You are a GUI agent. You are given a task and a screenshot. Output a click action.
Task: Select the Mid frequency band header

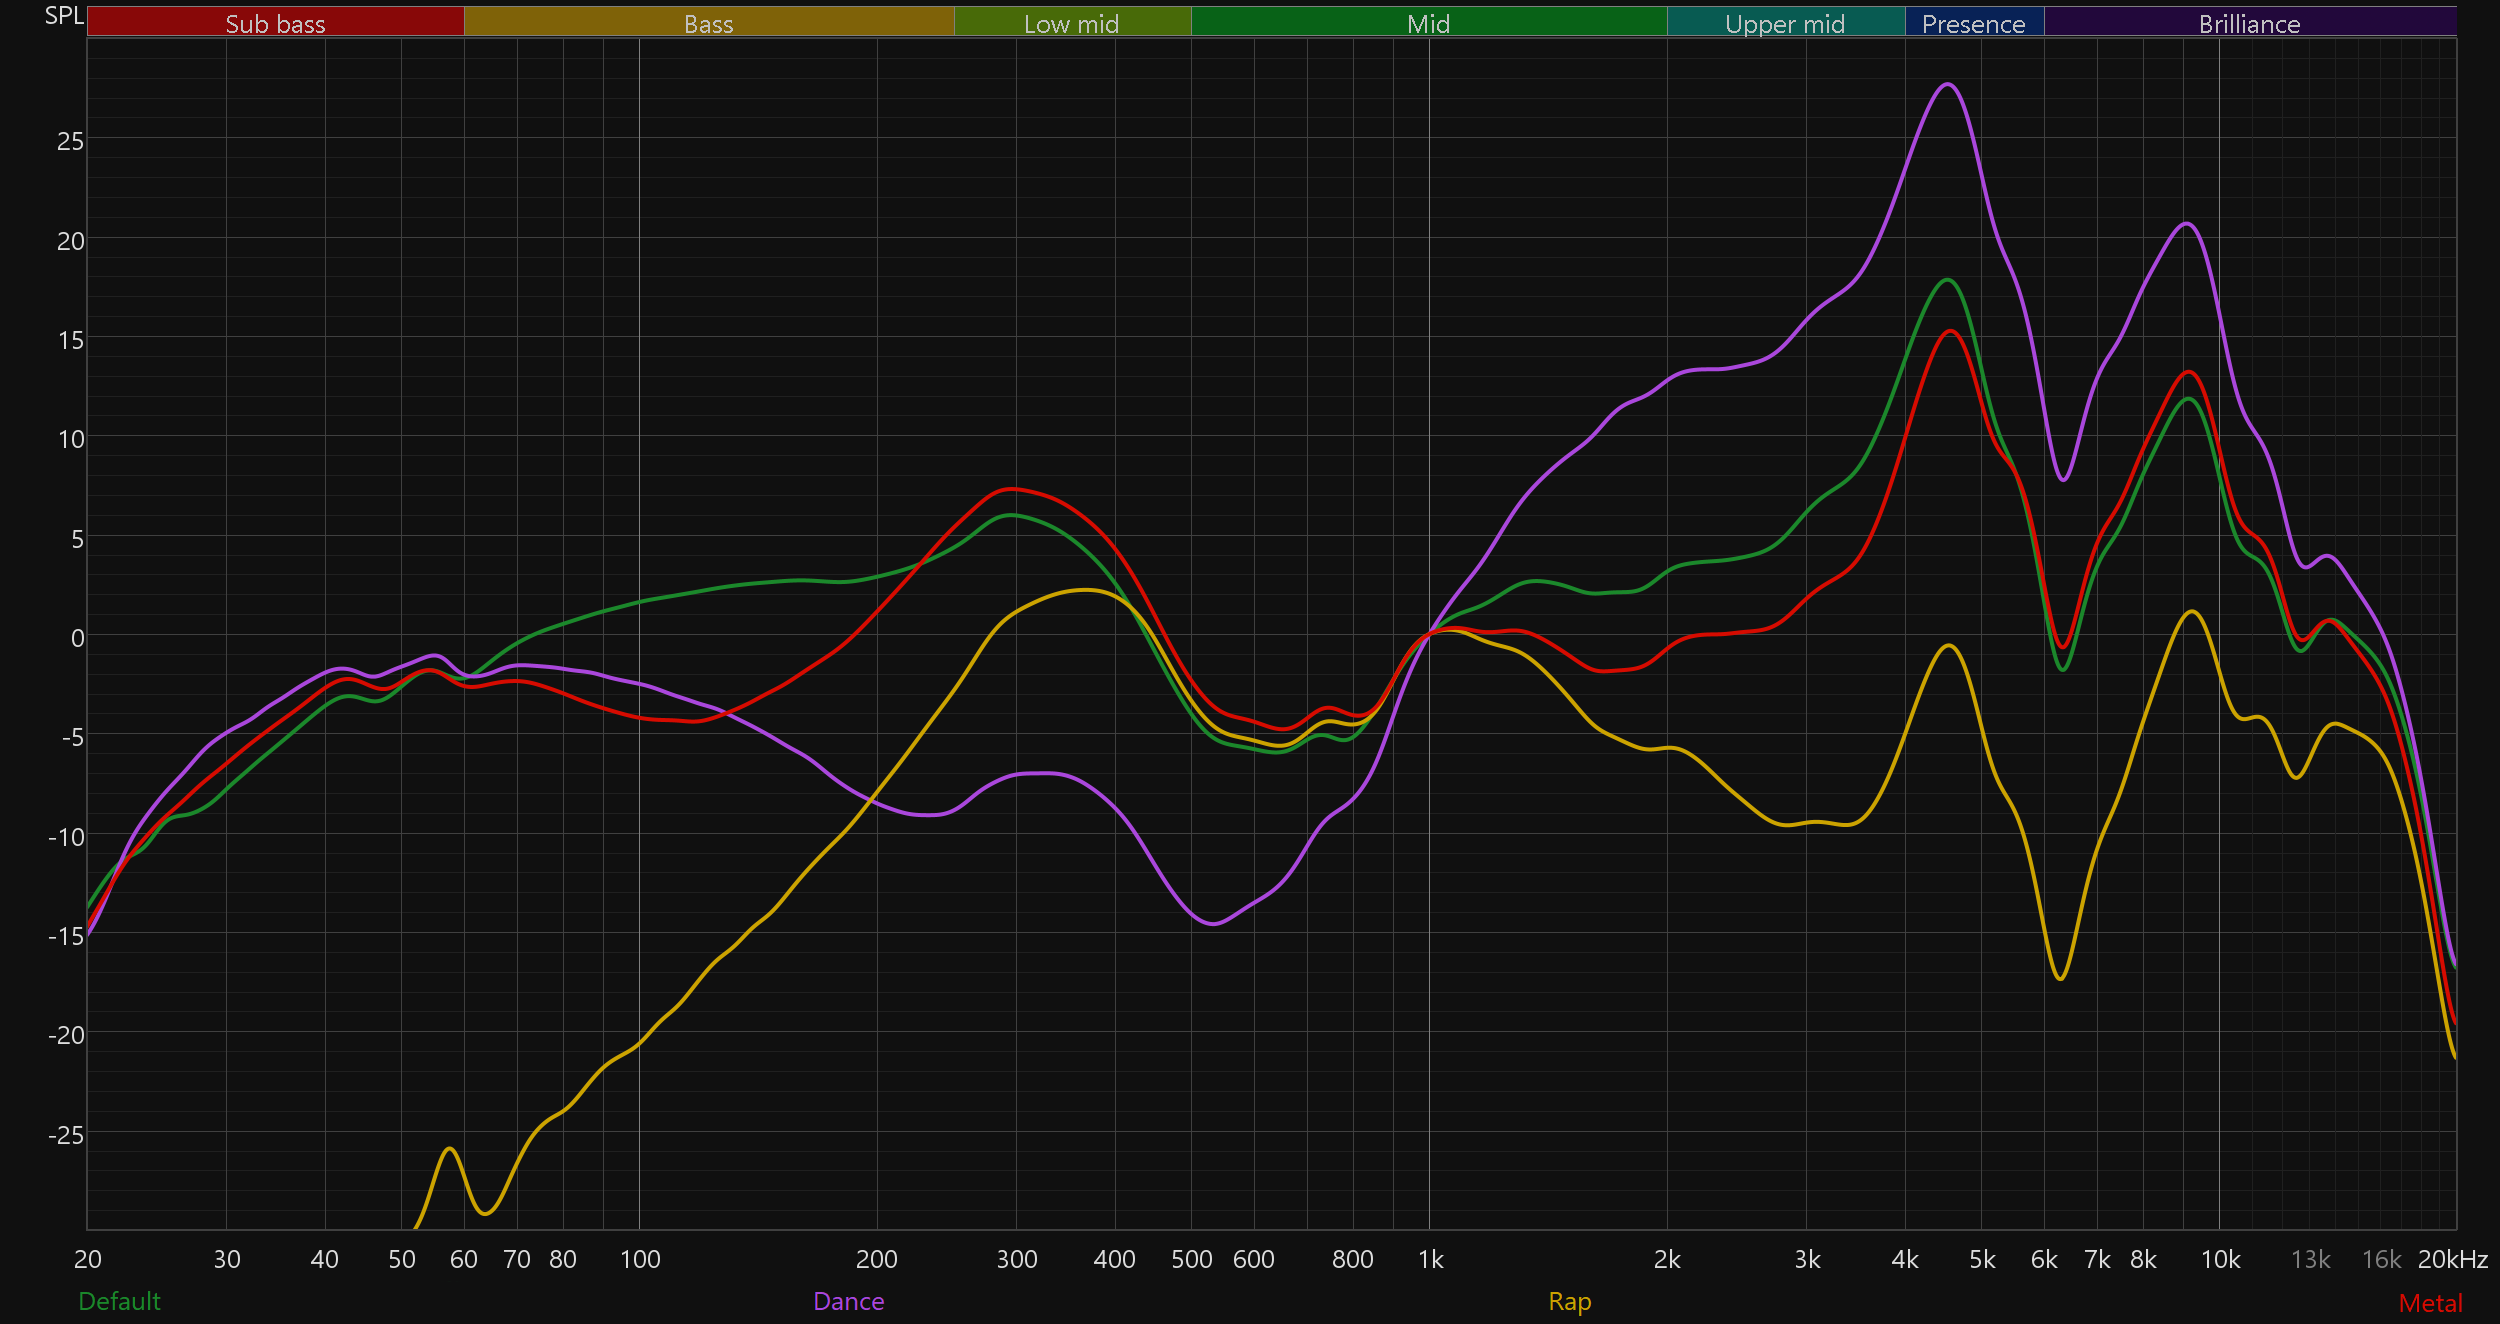[1428, 23]
